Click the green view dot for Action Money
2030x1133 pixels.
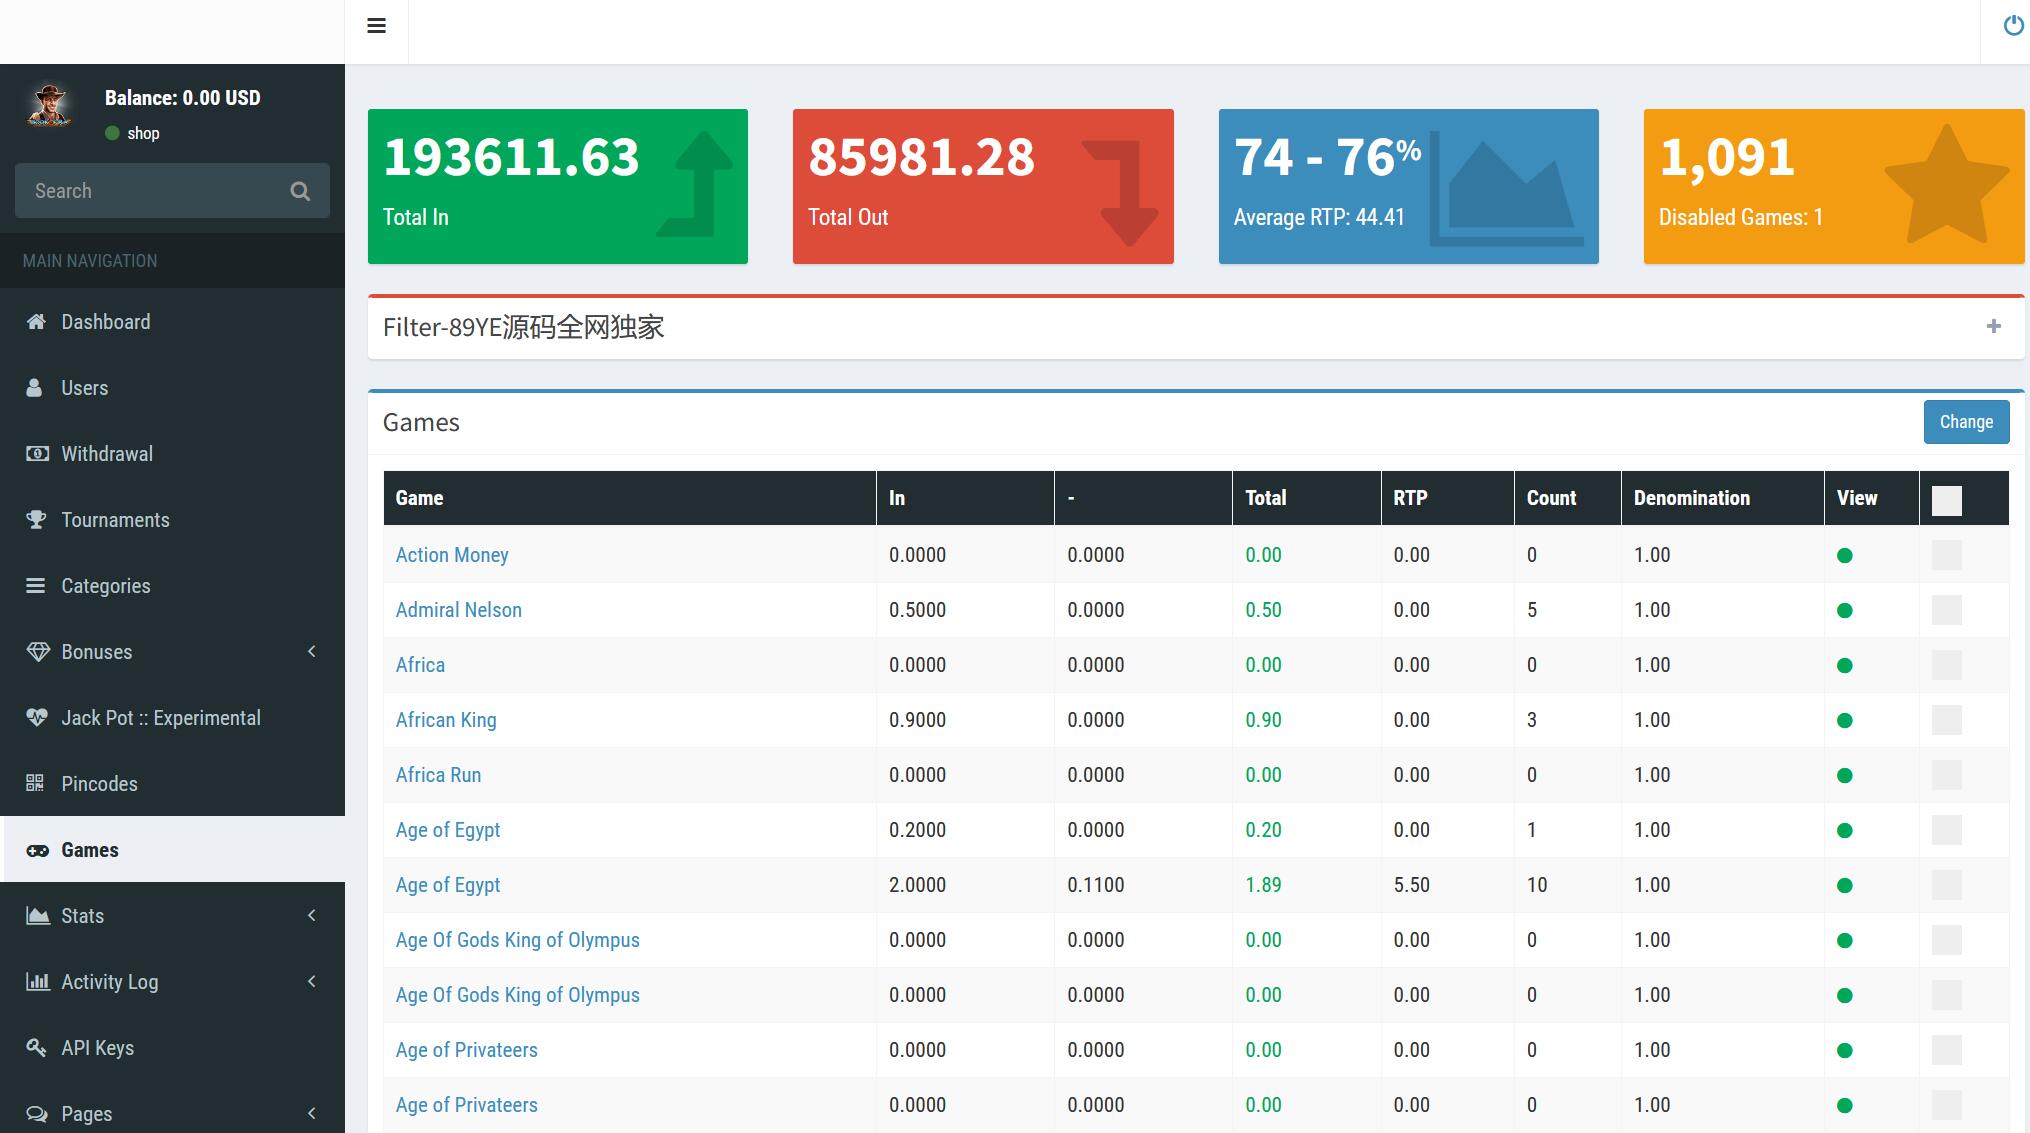(1845, 556)
